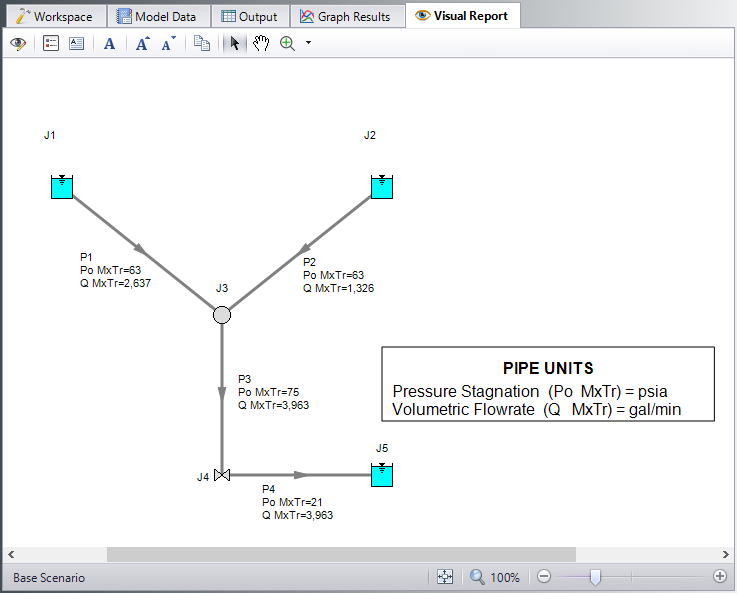Select the pan hand tool

(260, 44)
